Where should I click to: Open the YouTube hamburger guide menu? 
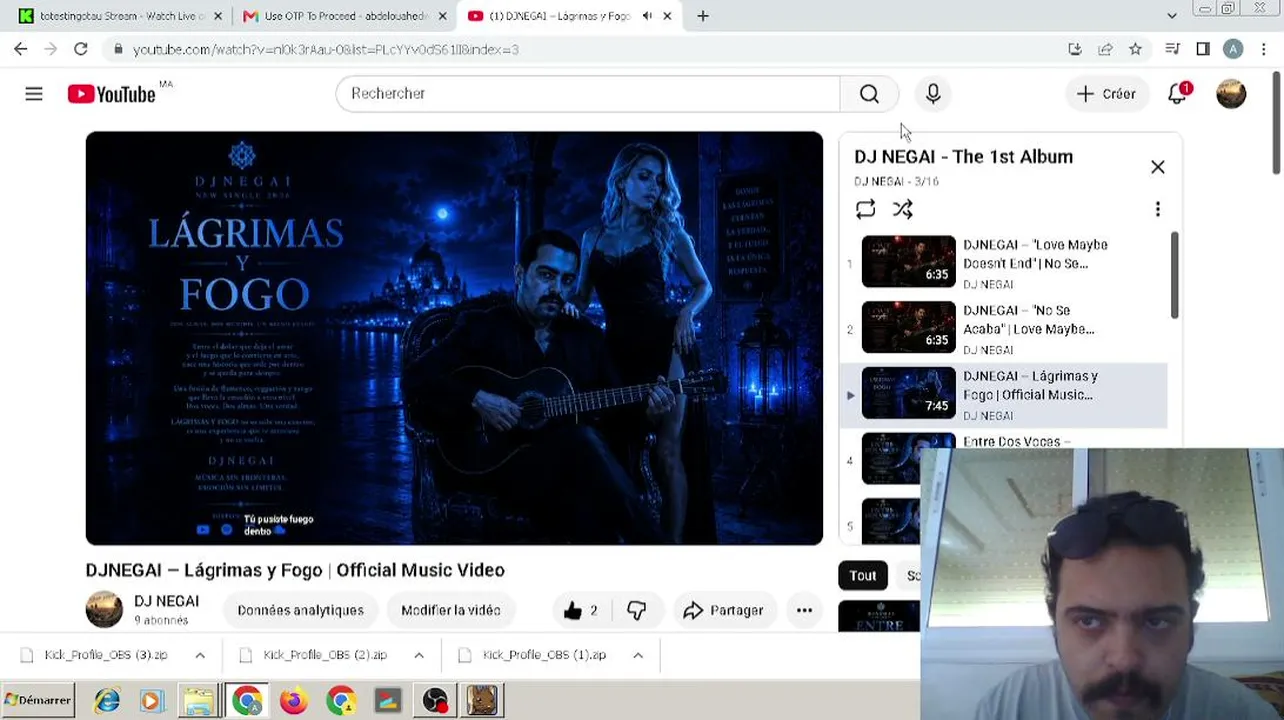coord(34,94)
